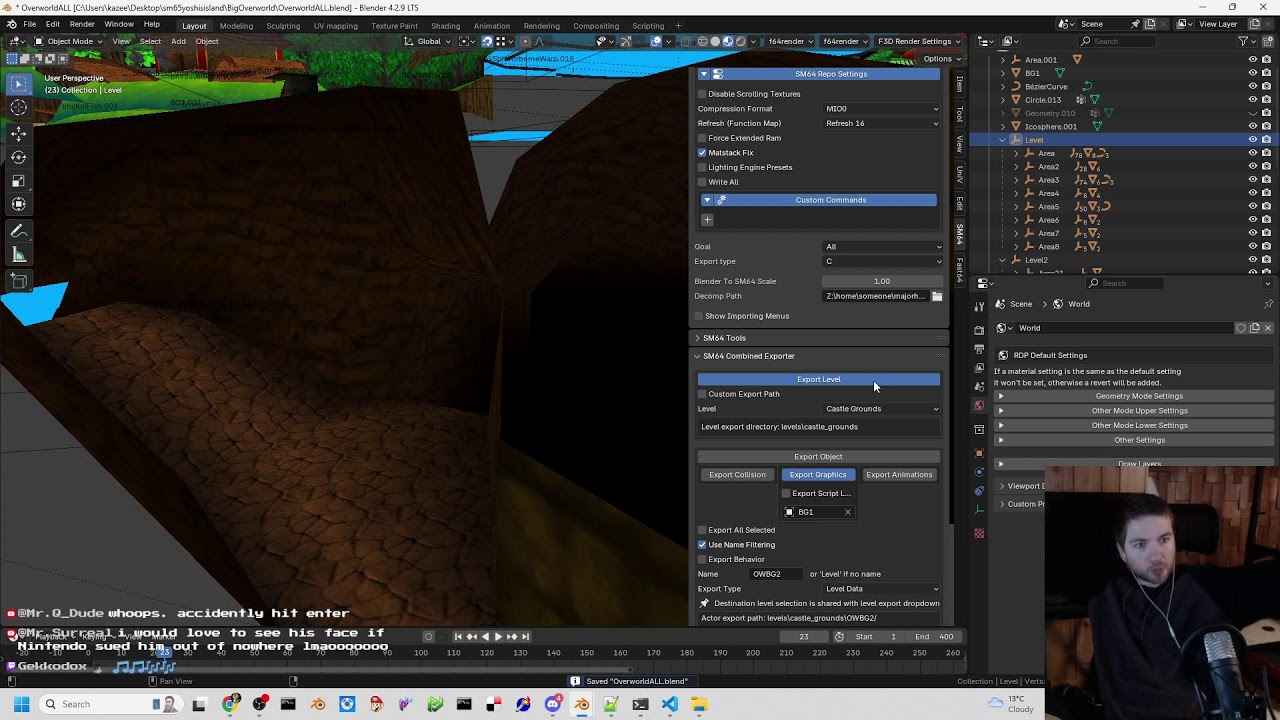
Task: Uncheck Matstack Fix
Action: (x=702, y=153)
